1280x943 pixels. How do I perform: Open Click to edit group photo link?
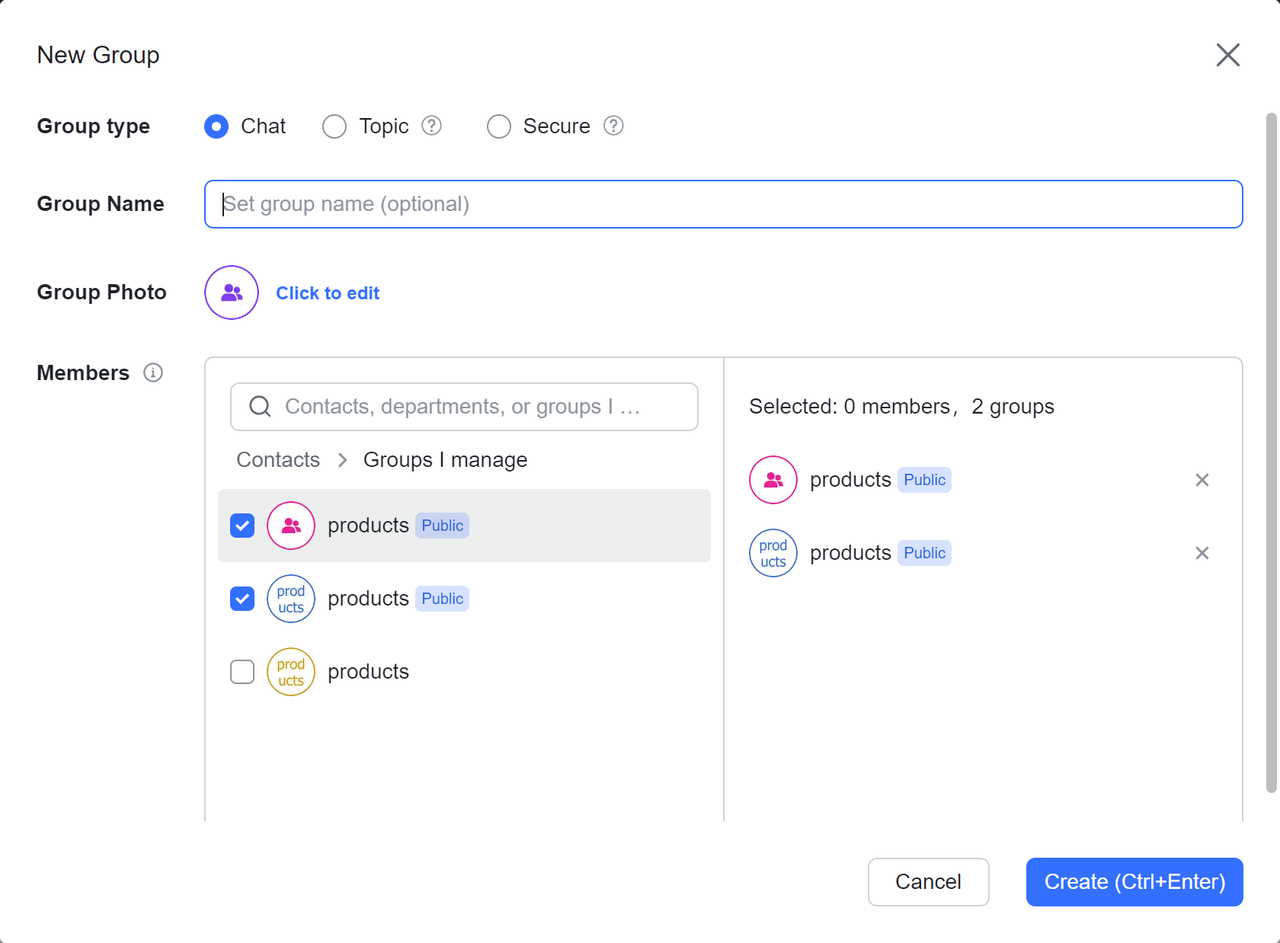[x=328, y=293]
